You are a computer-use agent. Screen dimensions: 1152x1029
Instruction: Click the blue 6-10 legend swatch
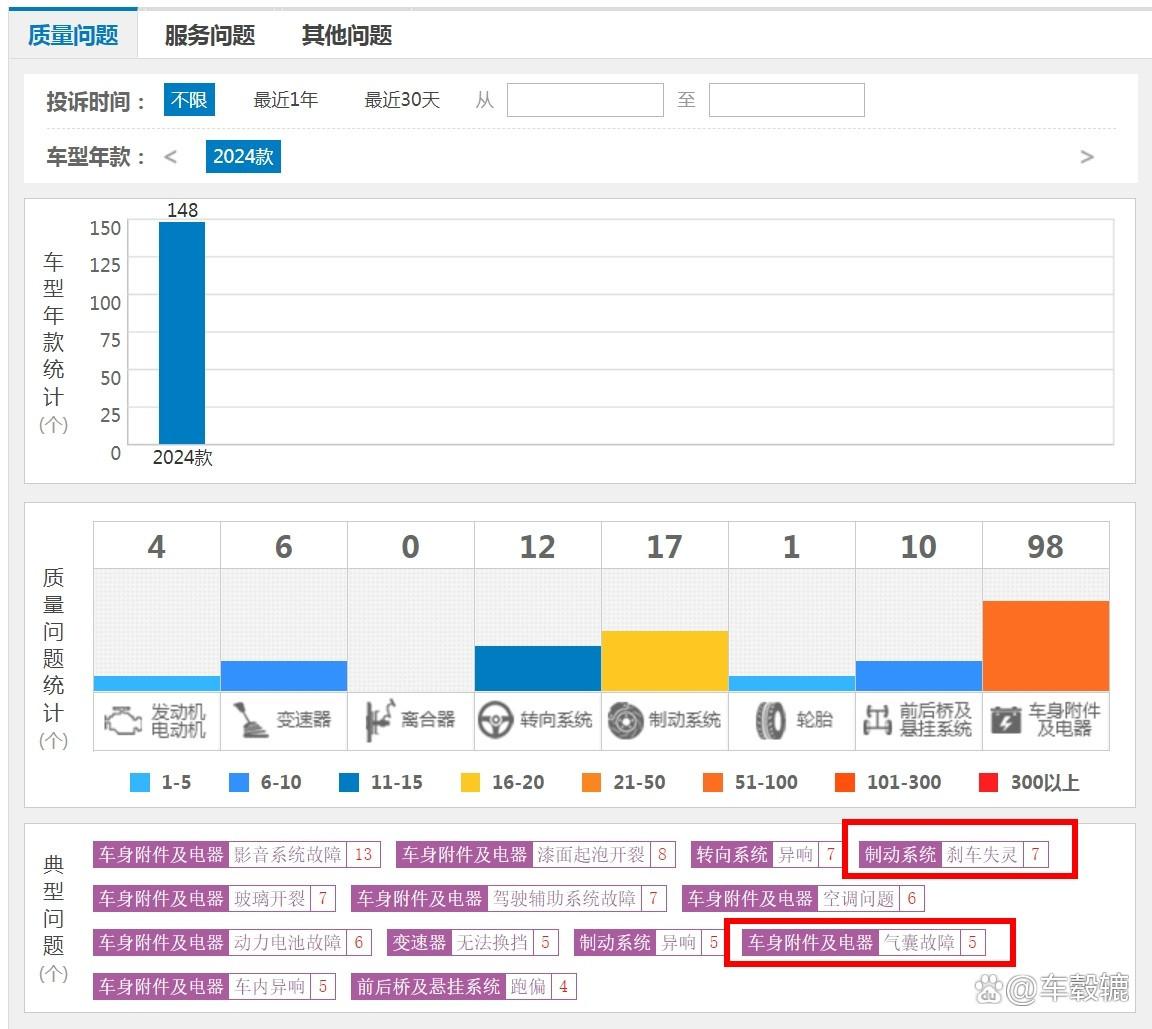[x=239, y=782]
